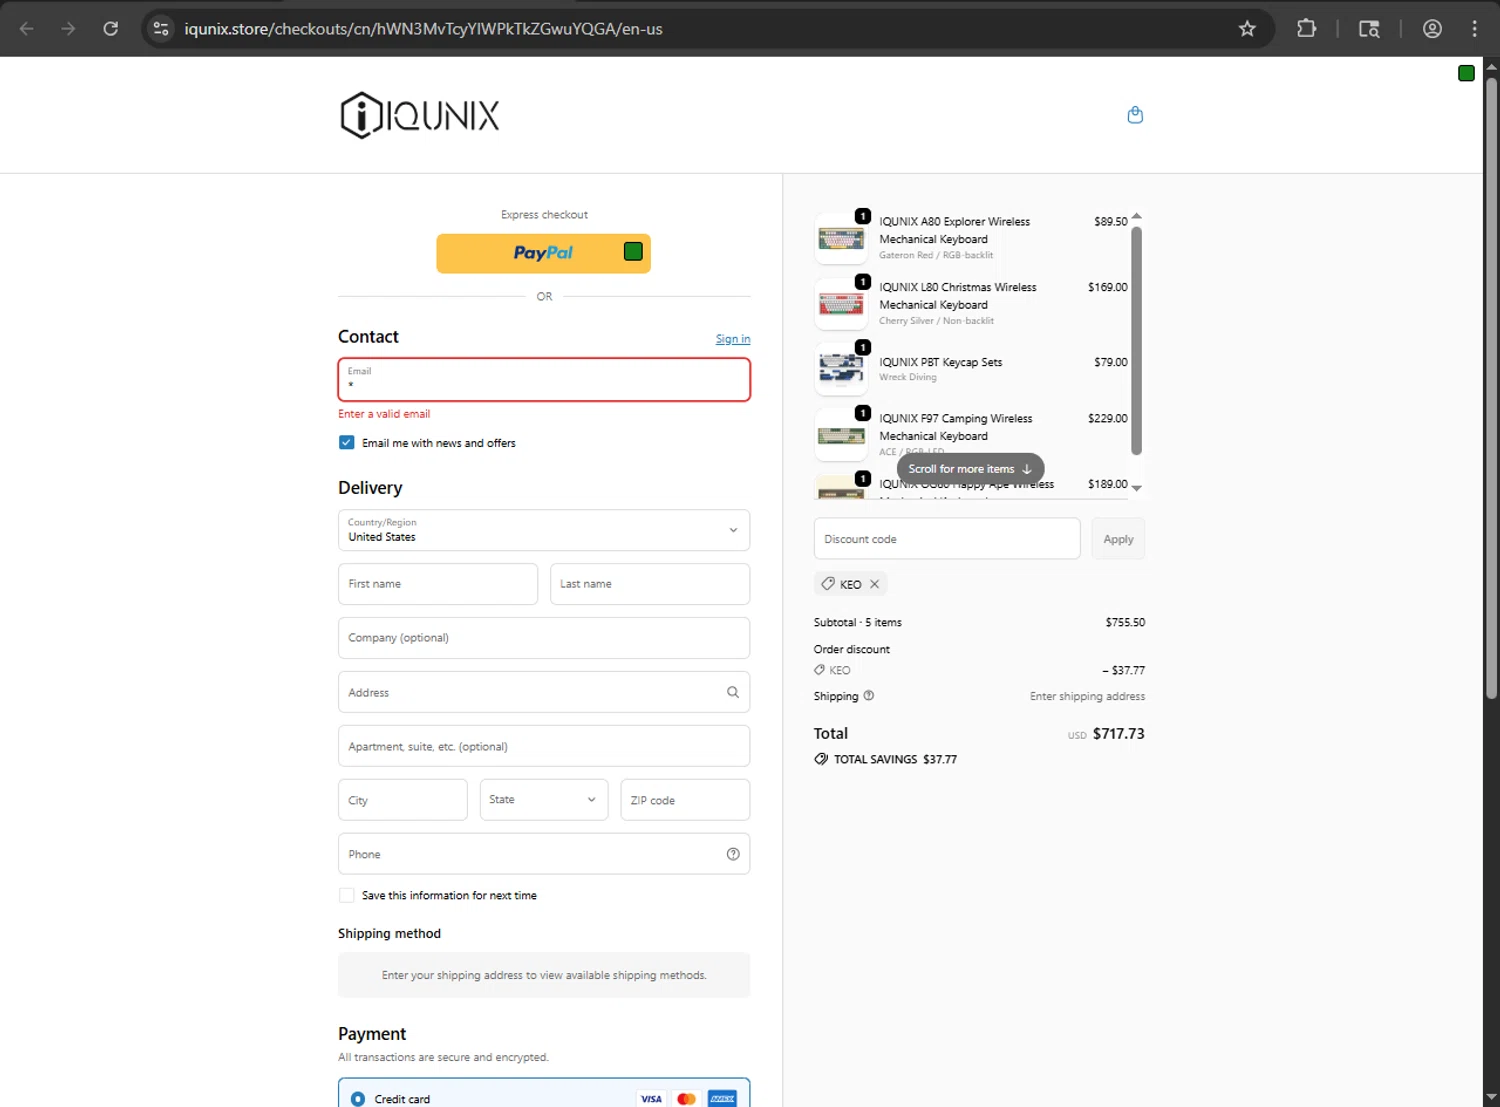The width and height of the screenshot is (1500, 1107).
Task: Click the ZIP code field
Action: click(685, 800)
